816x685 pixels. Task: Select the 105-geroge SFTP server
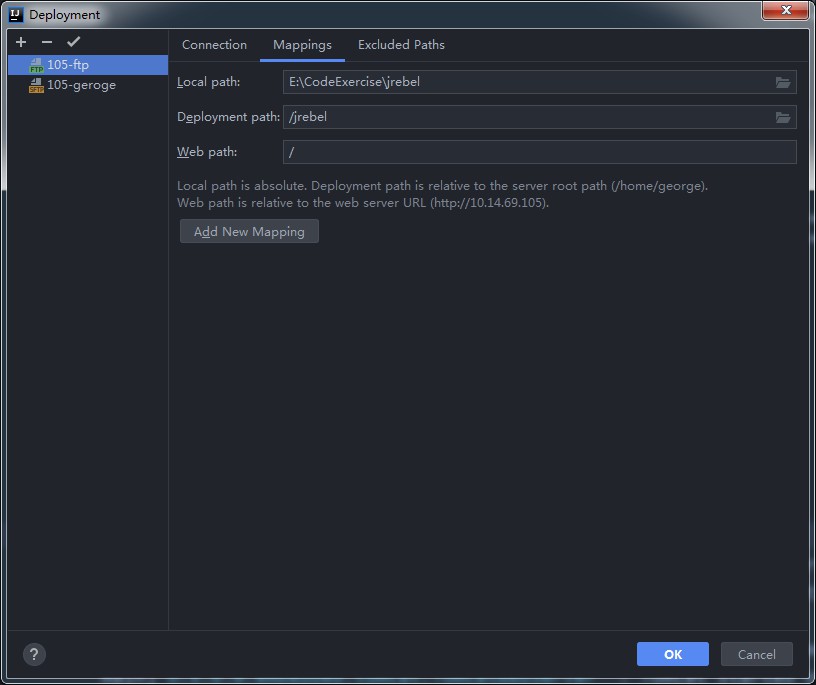pyautogui.click(x=80, y=85)
